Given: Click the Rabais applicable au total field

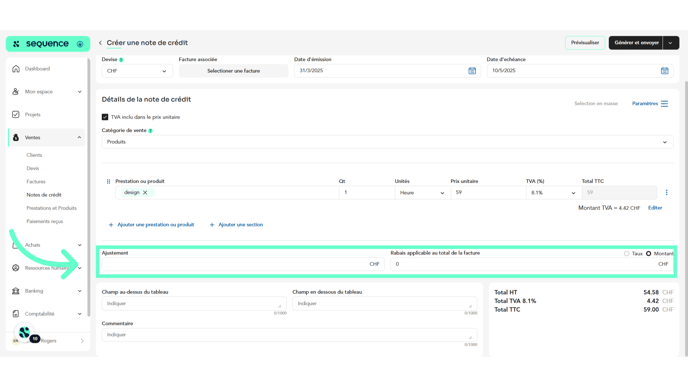Looking at the screenshot, I should click(x=532, y=264).
